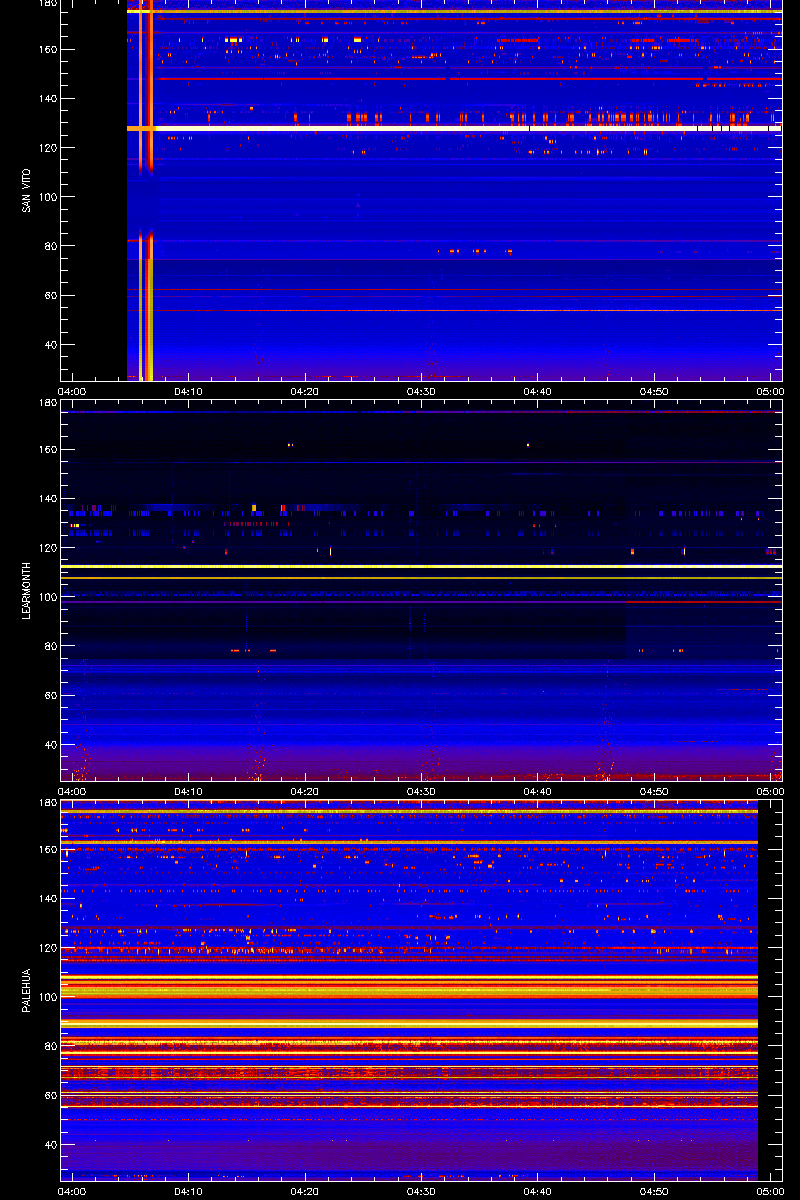The height and width of the screenshot is (1200, 800).
Task: Select the 04:50 time label on San Vito plot
Action: tap(653, 391)
